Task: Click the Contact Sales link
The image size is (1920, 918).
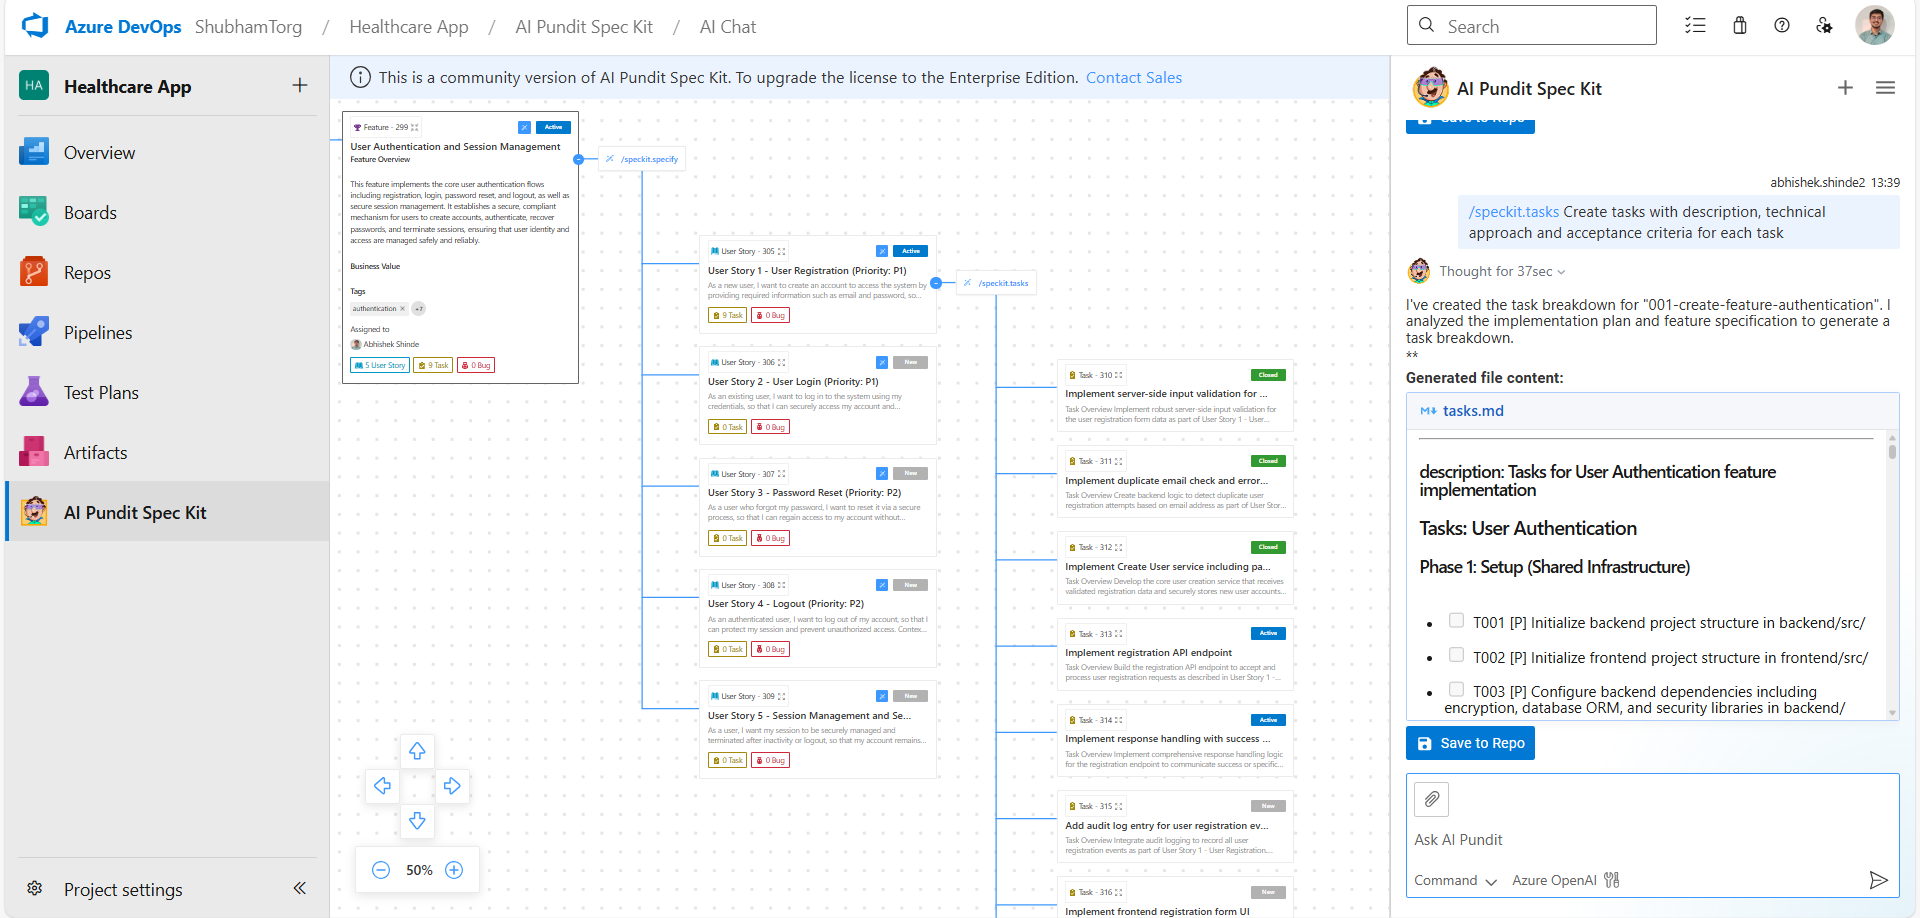Action: [x=1133, y=77]
